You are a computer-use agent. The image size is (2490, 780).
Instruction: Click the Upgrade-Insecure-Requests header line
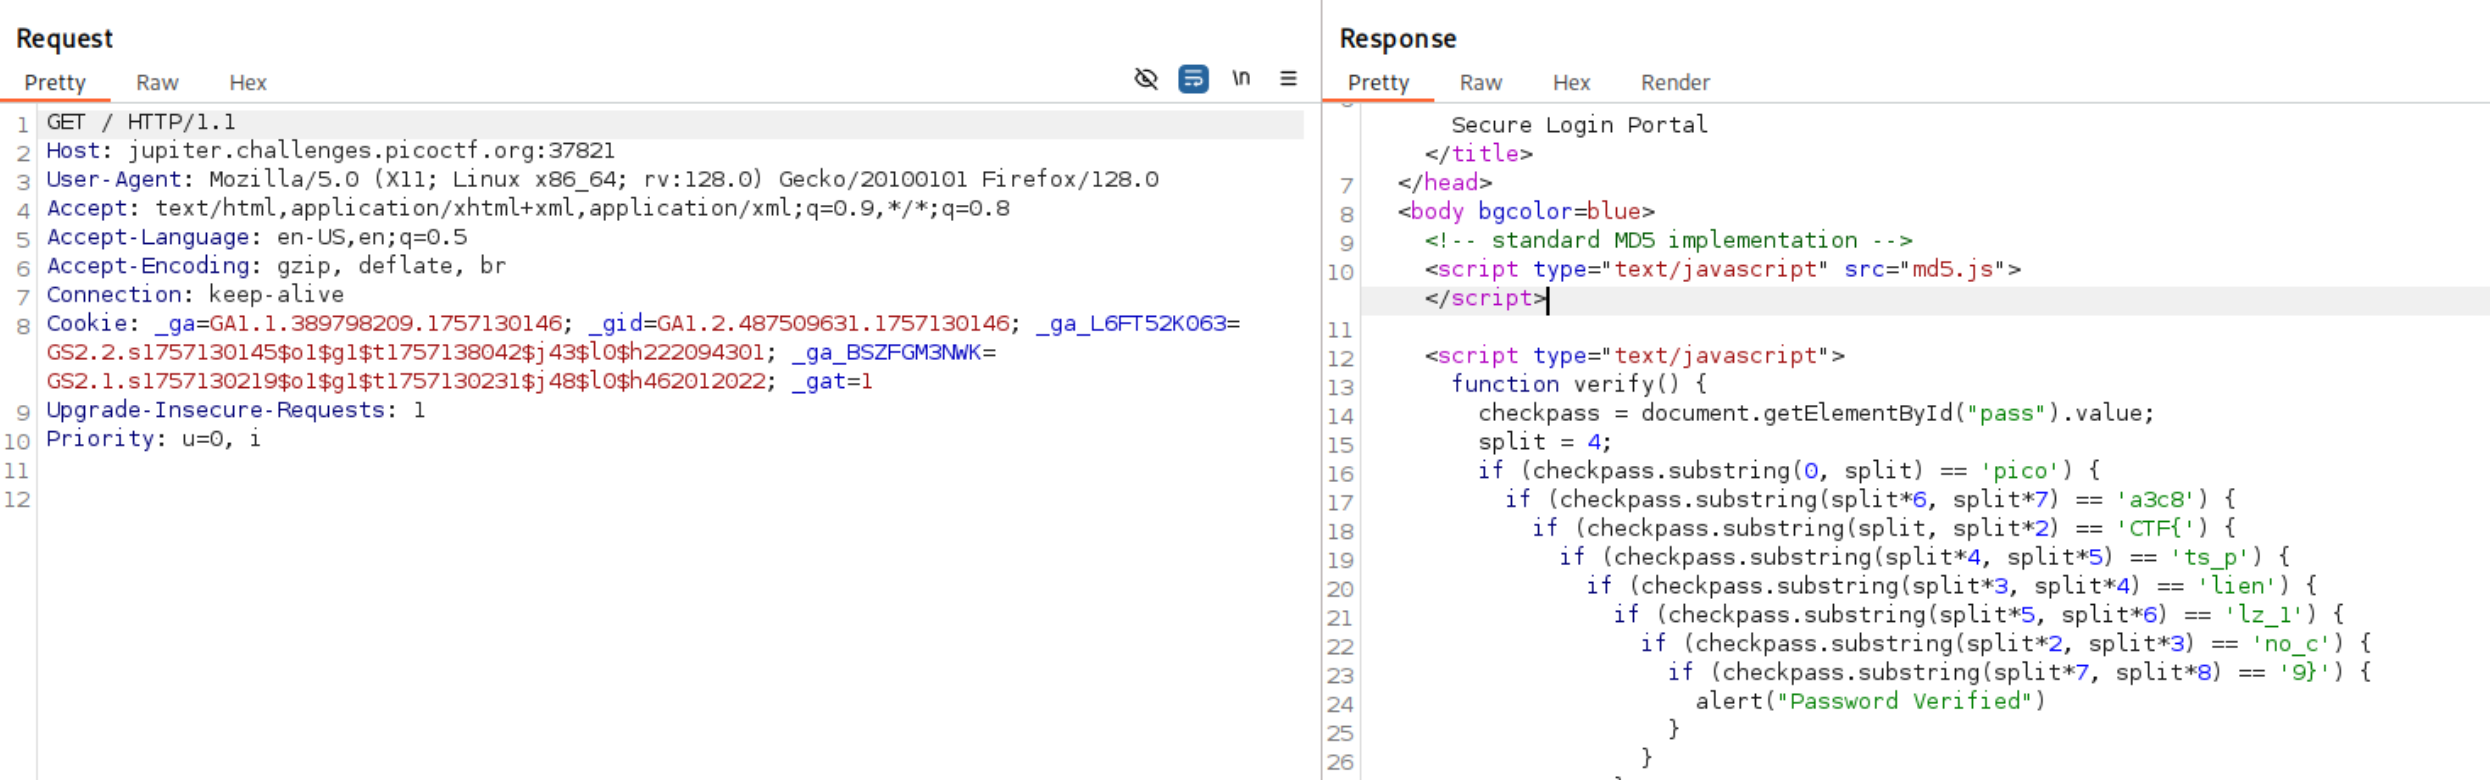click(236, 411)
